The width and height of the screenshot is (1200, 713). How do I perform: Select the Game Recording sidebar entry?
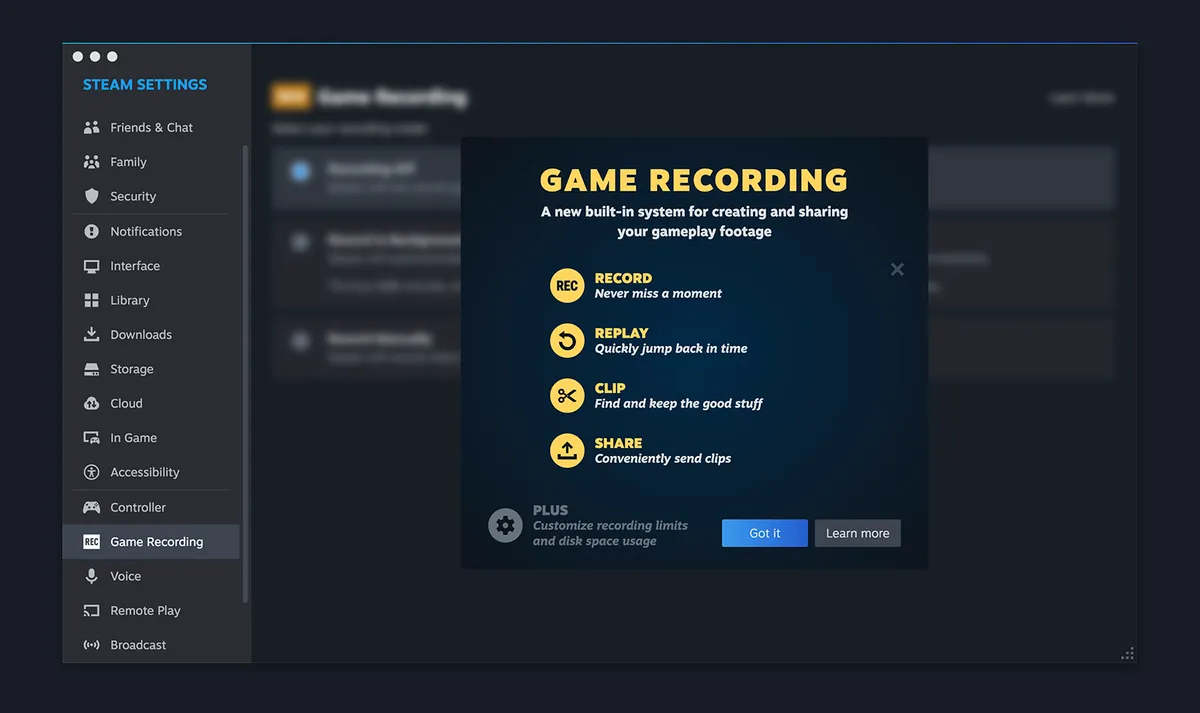(x=151, y=542)
